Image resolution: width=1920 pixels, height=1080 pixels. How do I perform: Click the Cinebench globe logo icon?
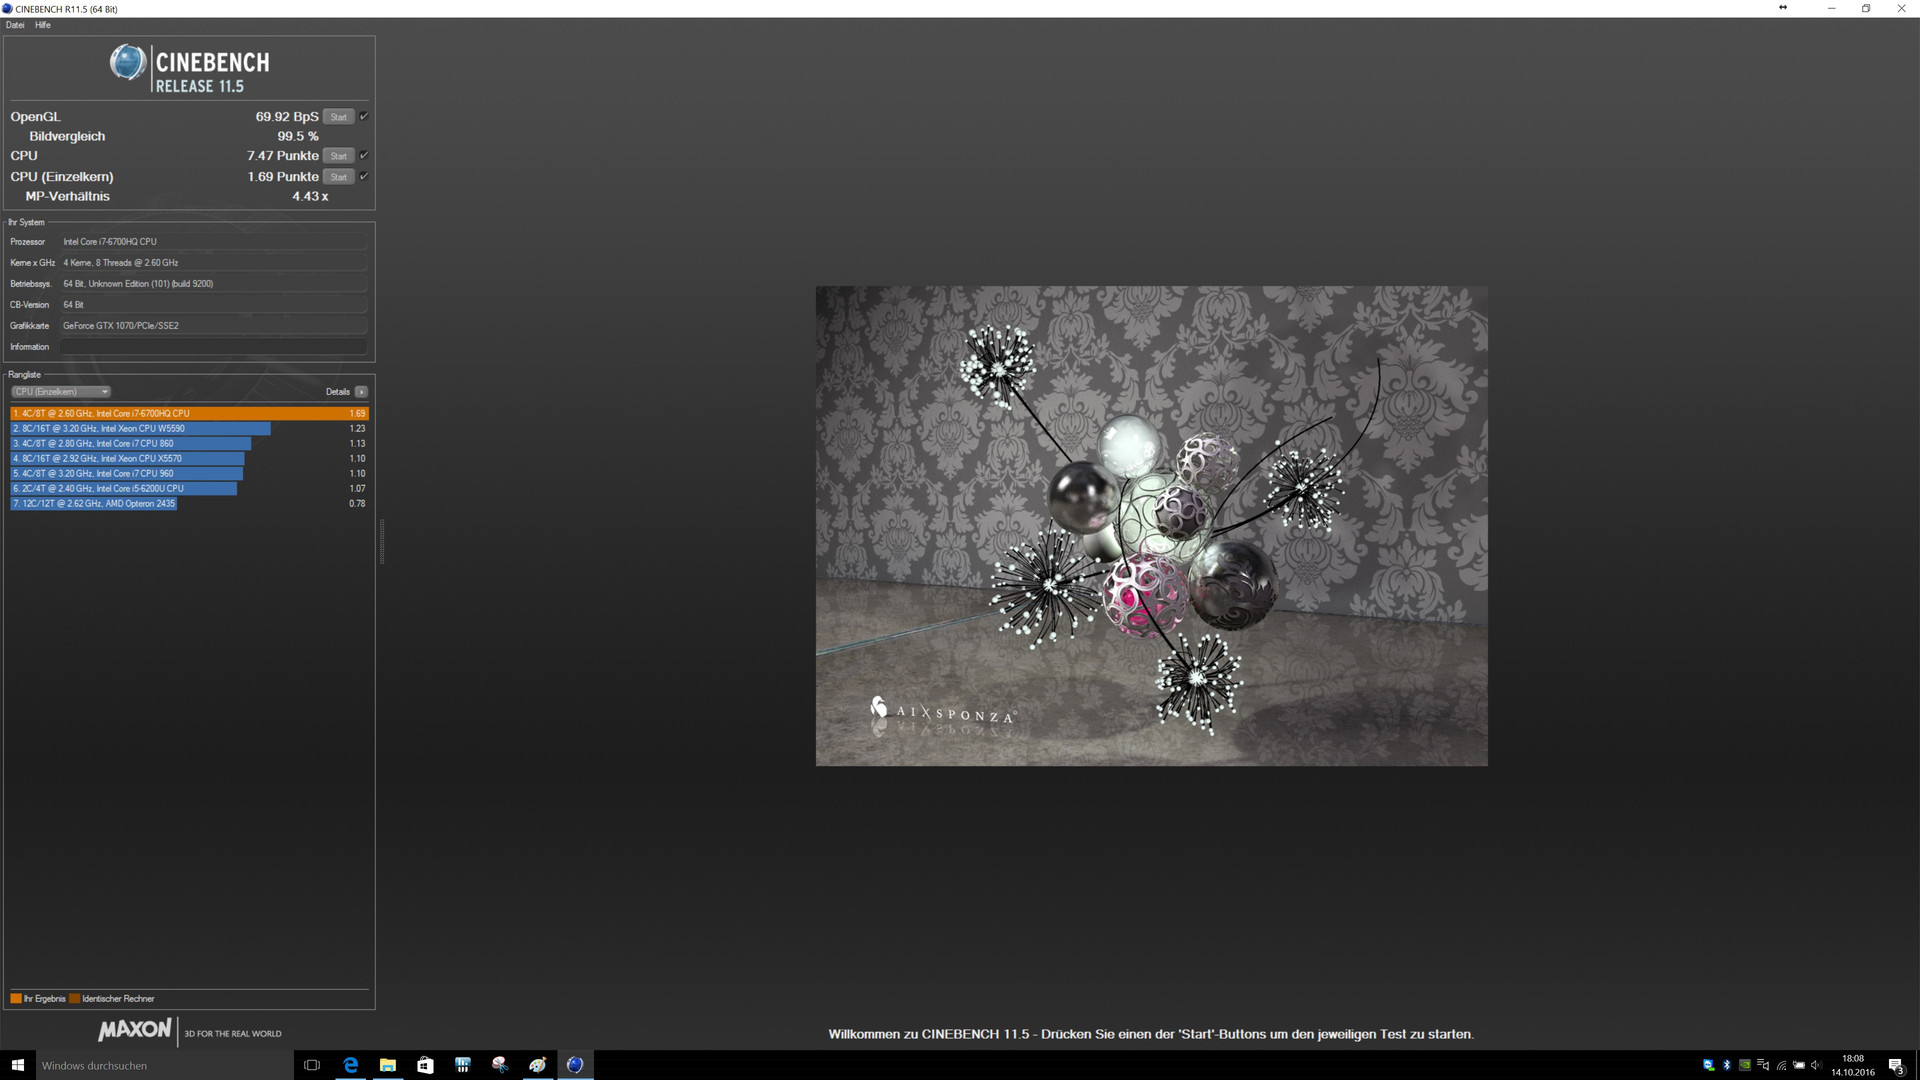(128, 62)
